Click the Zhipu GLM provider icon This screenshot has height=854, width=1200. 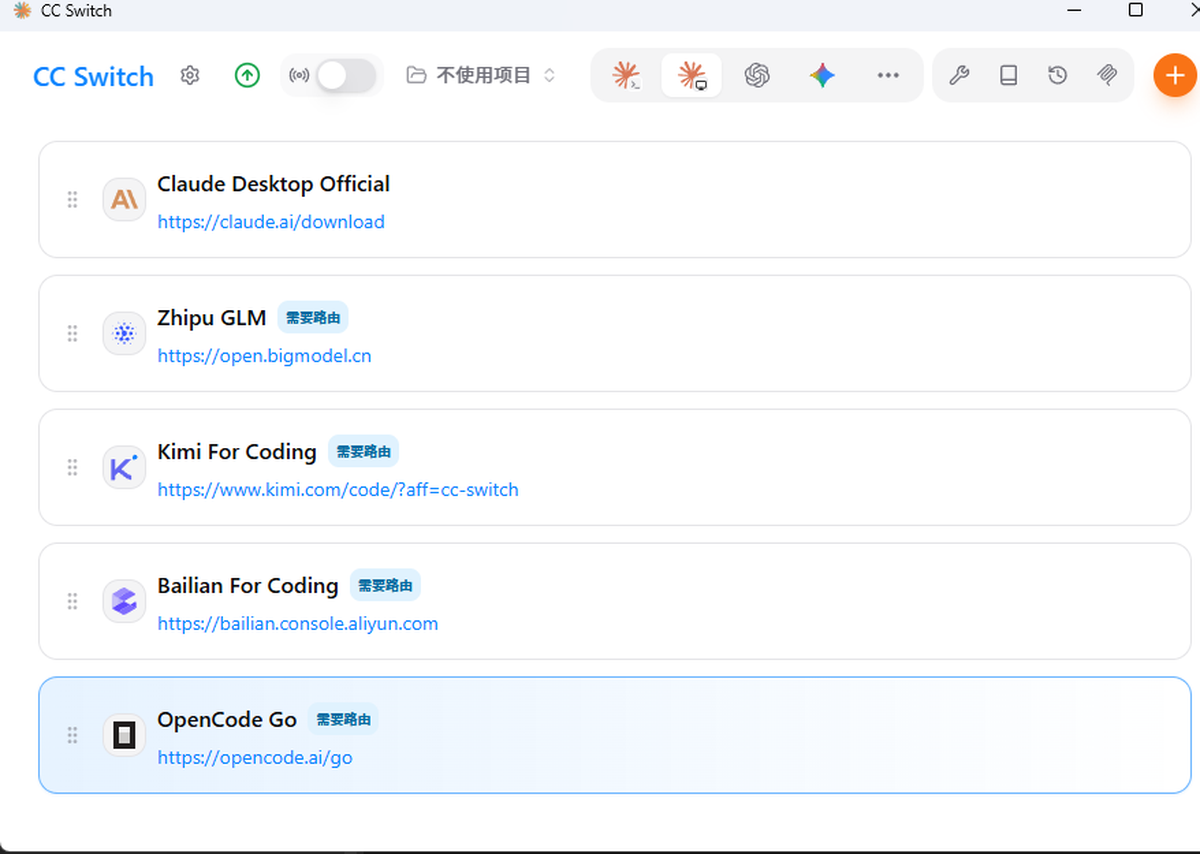coord(124,334)
